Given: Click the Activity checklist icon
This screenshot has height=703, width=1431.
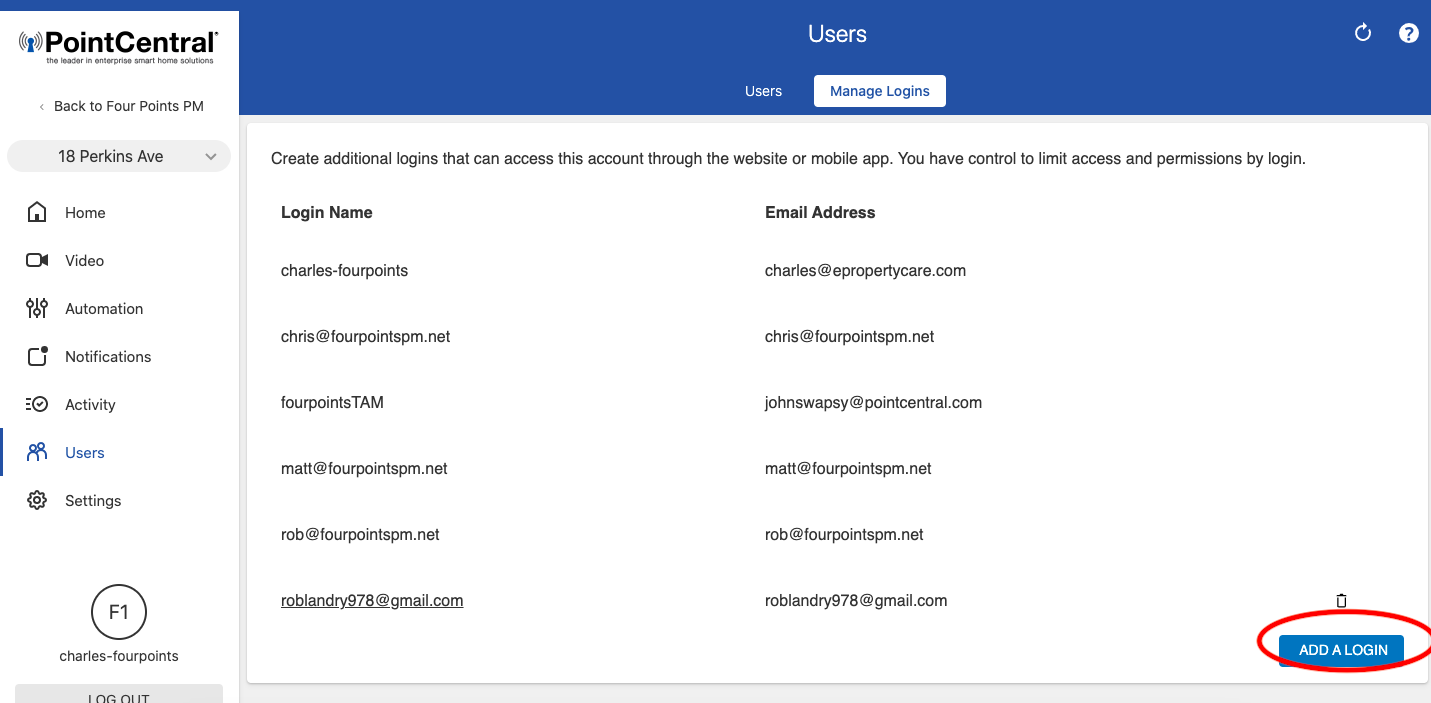Looking at the screenshot, I should pyautogui.click(x=37, y=404).
